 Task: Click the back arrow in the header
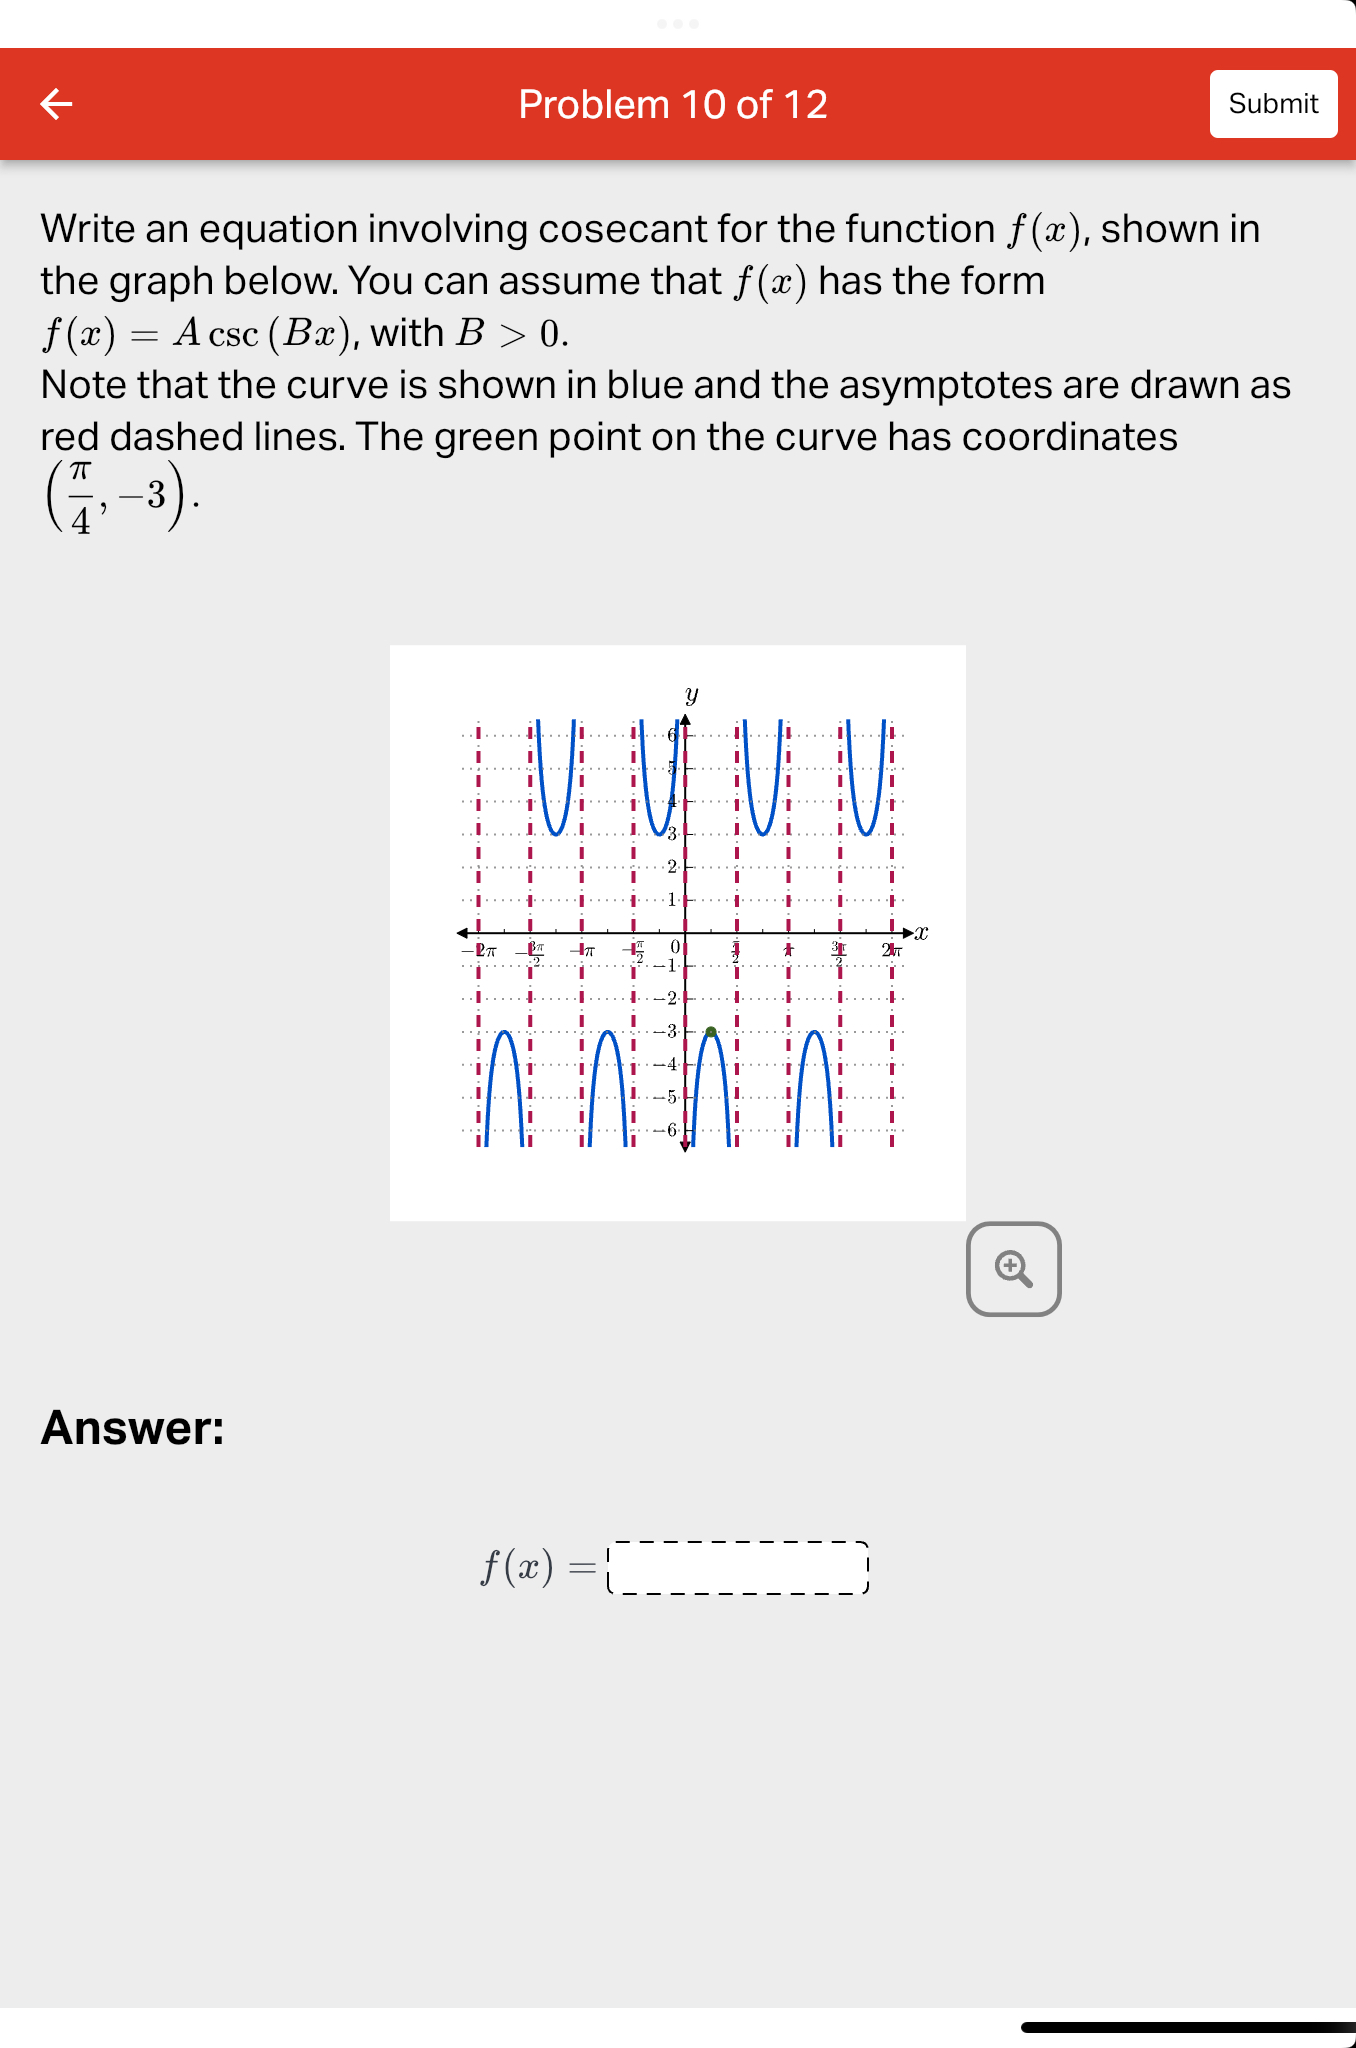(x=57, y=104)
